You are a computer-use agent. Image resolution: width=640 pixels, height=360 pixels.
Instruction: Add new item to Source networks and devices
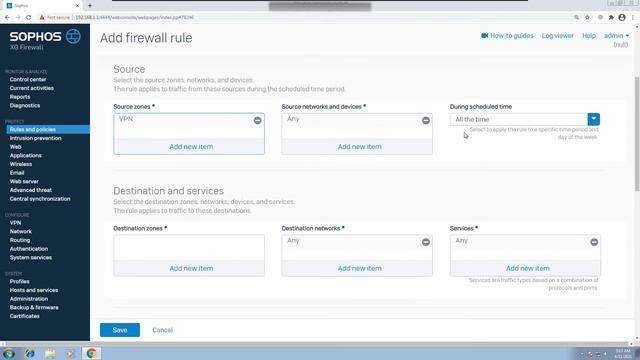tap(360, 147)
